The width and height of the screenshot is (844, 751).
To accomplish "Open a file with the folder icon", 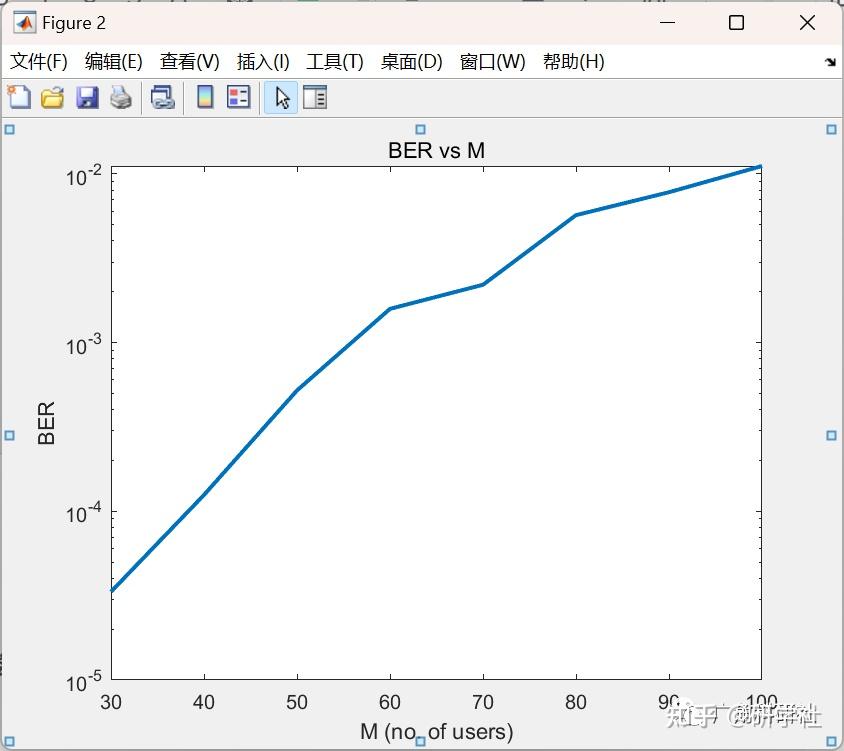I will [52, 97].
